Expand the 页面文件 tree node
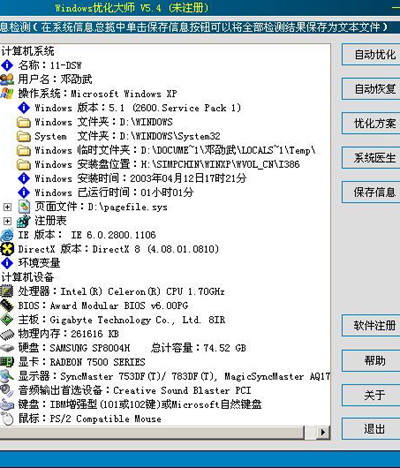Image resolution: width=400 pixels, height=468 pixels. click(x=7, y=207)
